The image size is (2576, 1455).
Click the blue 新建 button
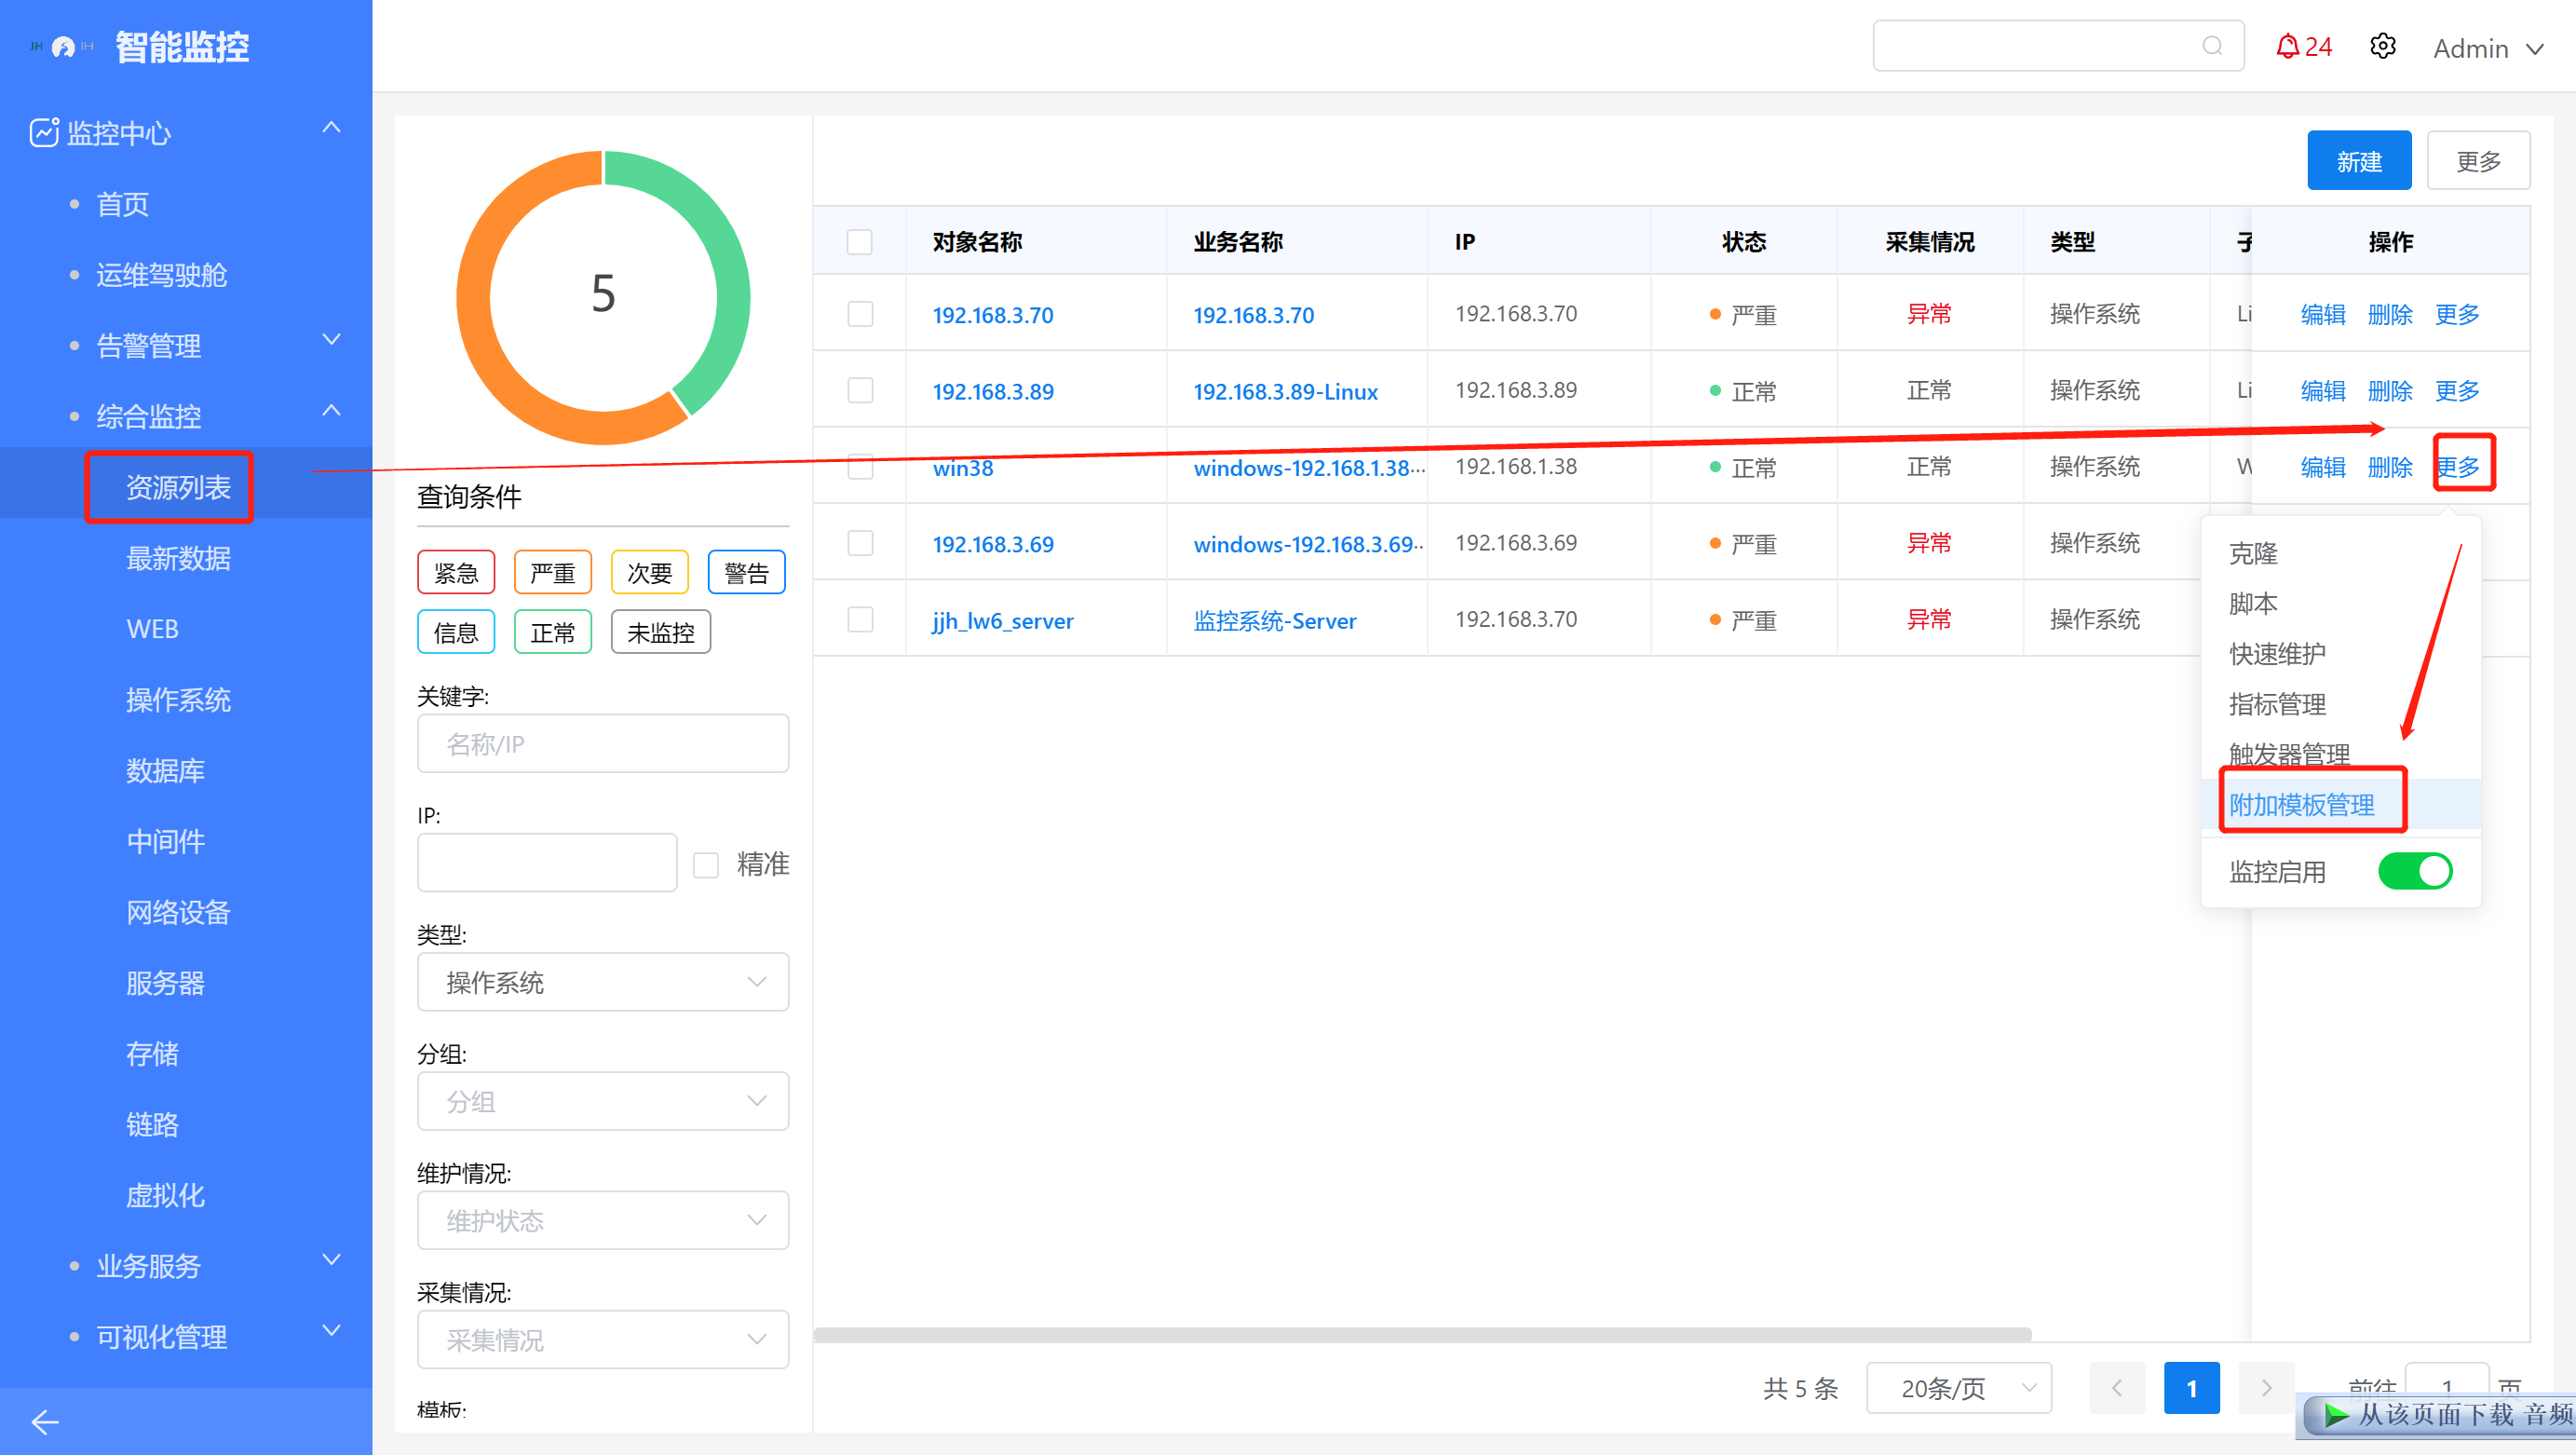[2359, 160]
